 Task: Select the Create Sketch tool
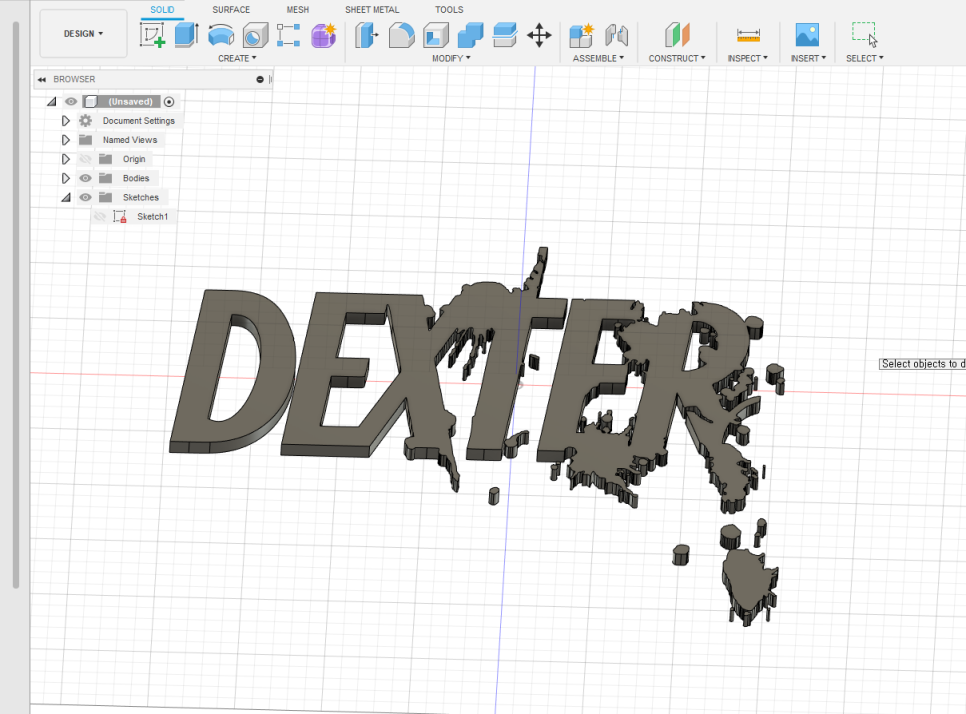click(152, 35)
